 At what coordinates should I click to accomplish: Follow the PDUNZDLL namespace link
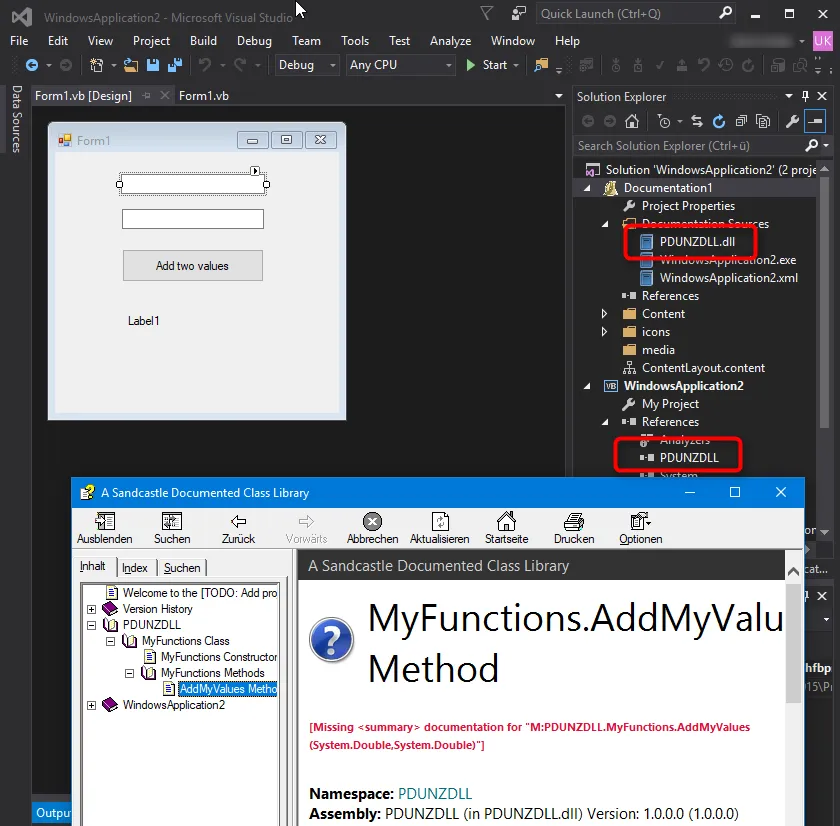point(435,794)
